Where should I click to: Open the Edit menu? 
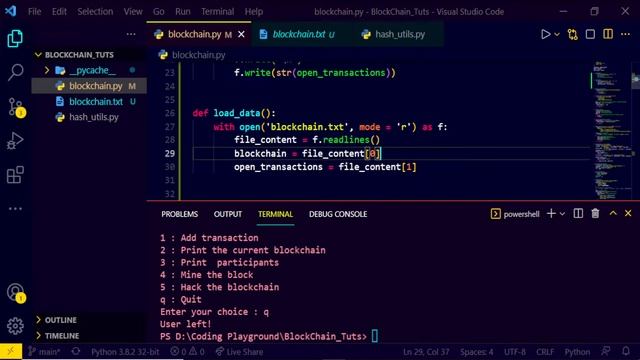[59, 11]
